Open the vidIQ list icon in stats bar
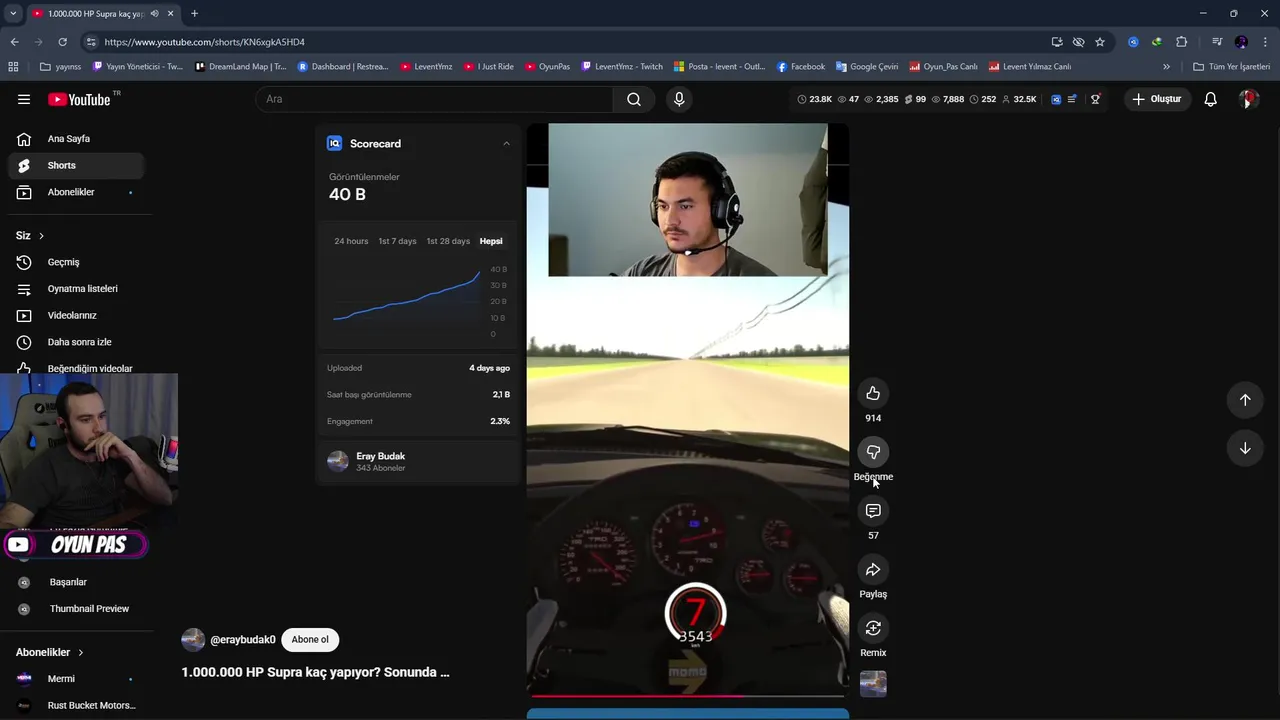1280x720 pixels. 1072,99
